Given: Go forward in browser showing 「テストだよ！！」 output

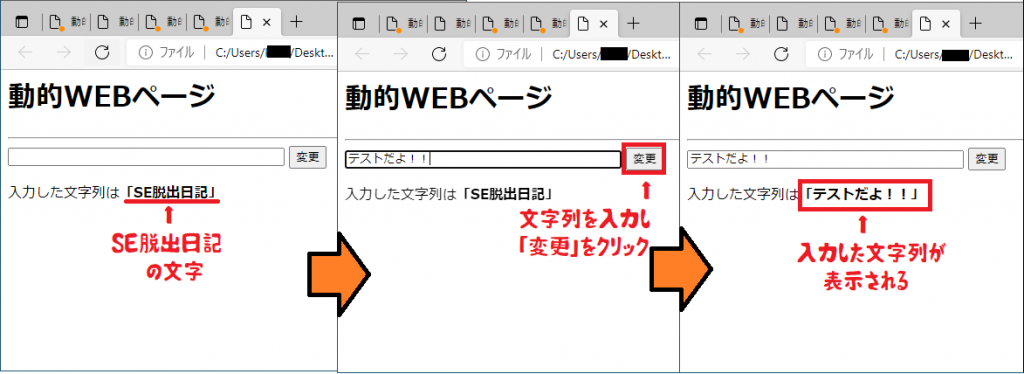Looking at the screenshot, I should (743, 54).
